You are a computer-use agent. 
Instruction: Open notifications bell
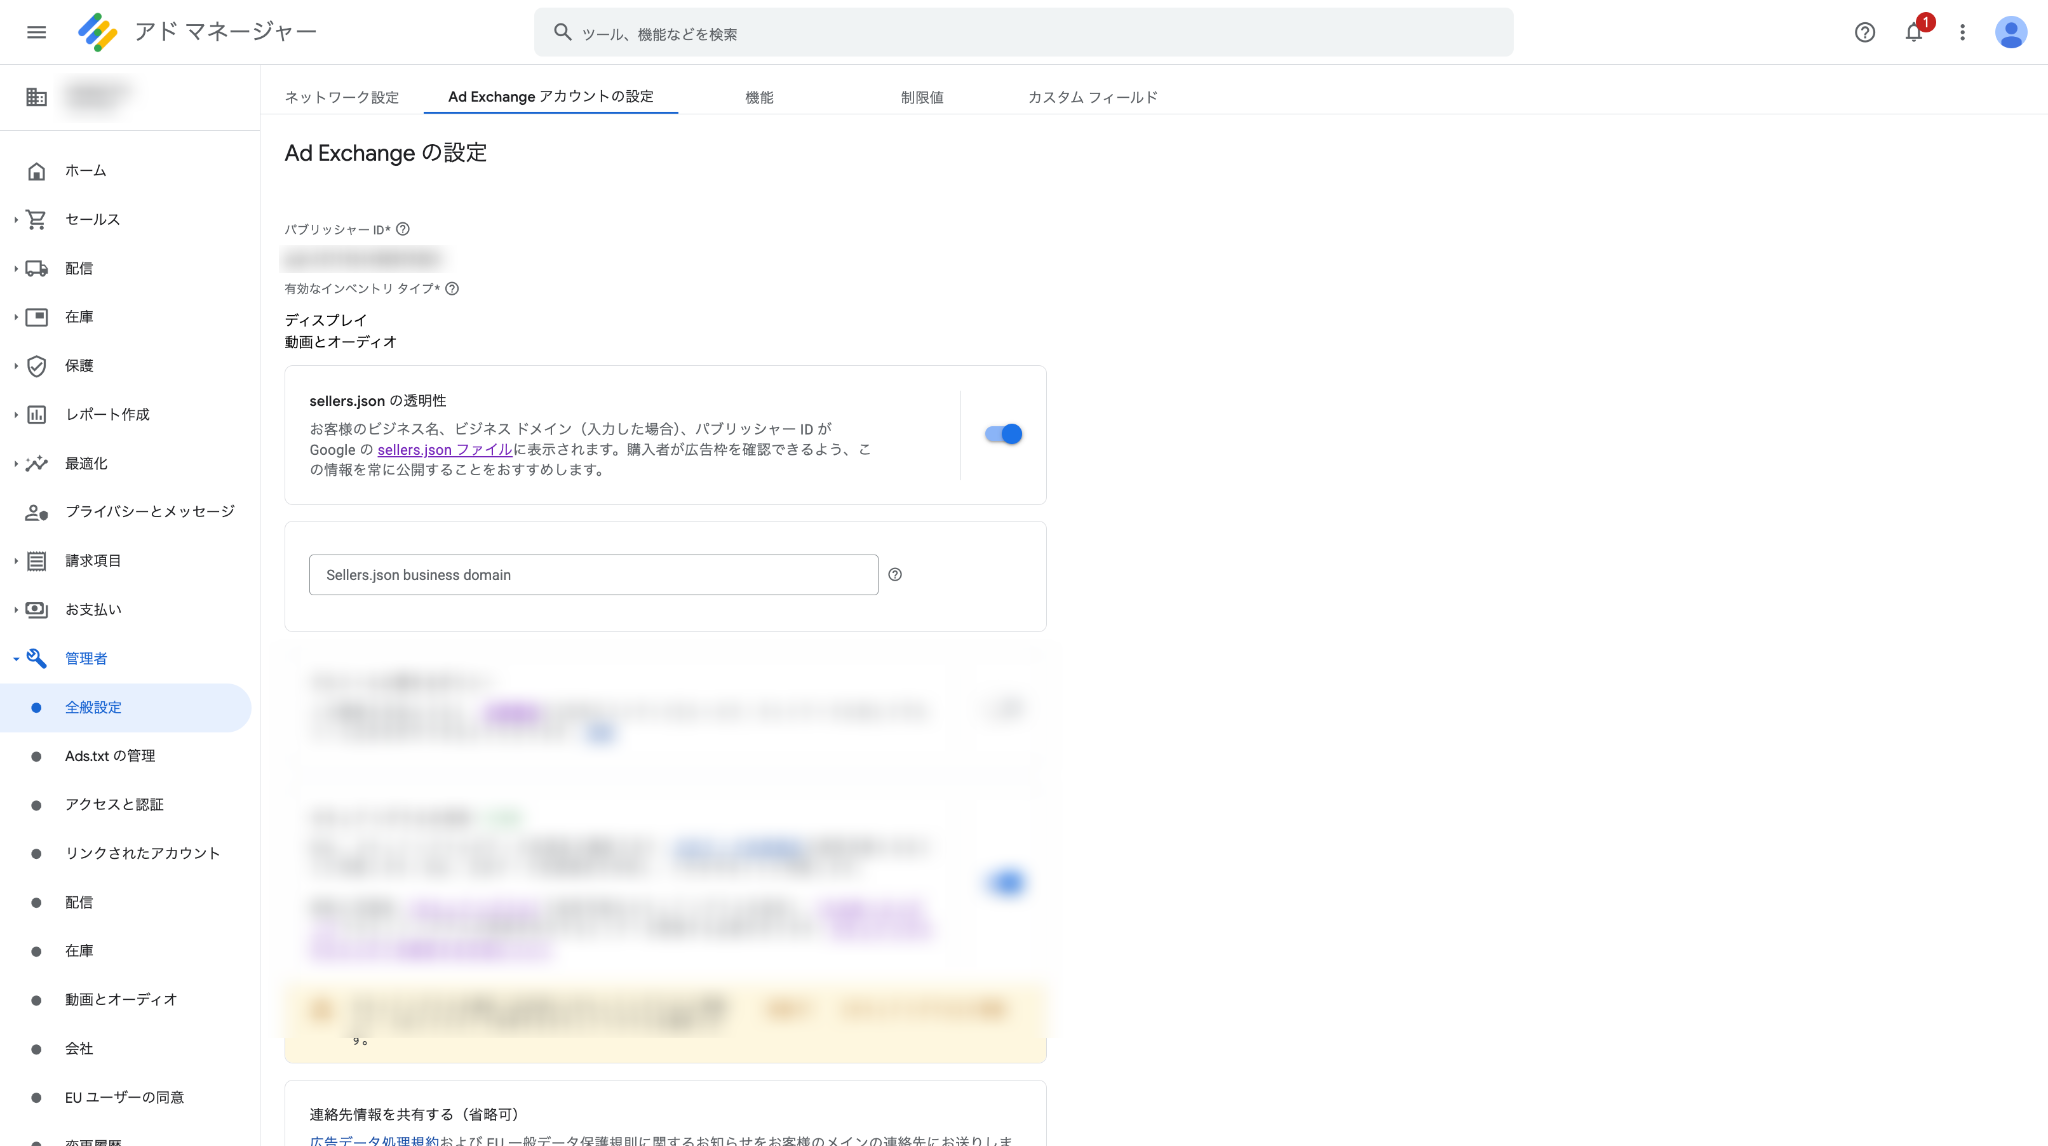(1913, 32)
